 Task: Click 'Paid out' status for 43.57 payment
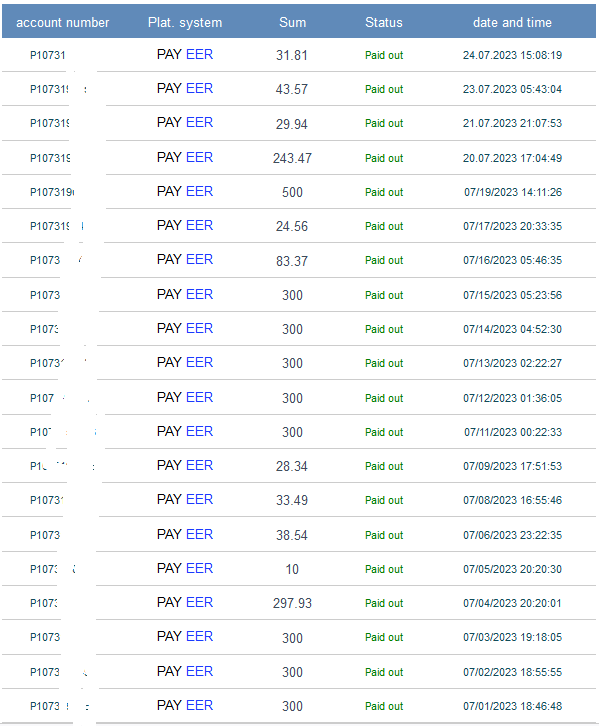(x=384, y=89)
